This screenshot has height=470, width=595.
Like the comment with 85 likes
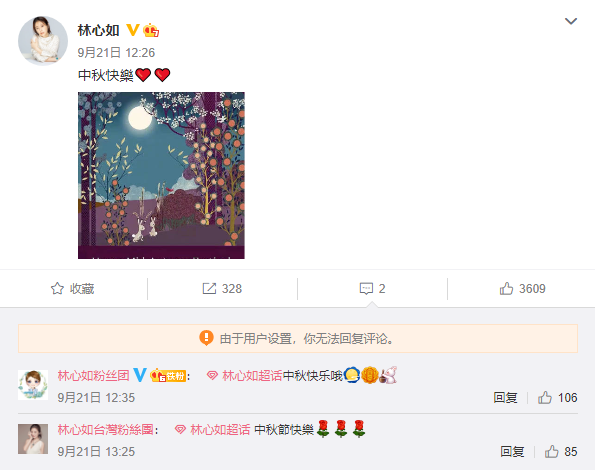tap(561, 452)
